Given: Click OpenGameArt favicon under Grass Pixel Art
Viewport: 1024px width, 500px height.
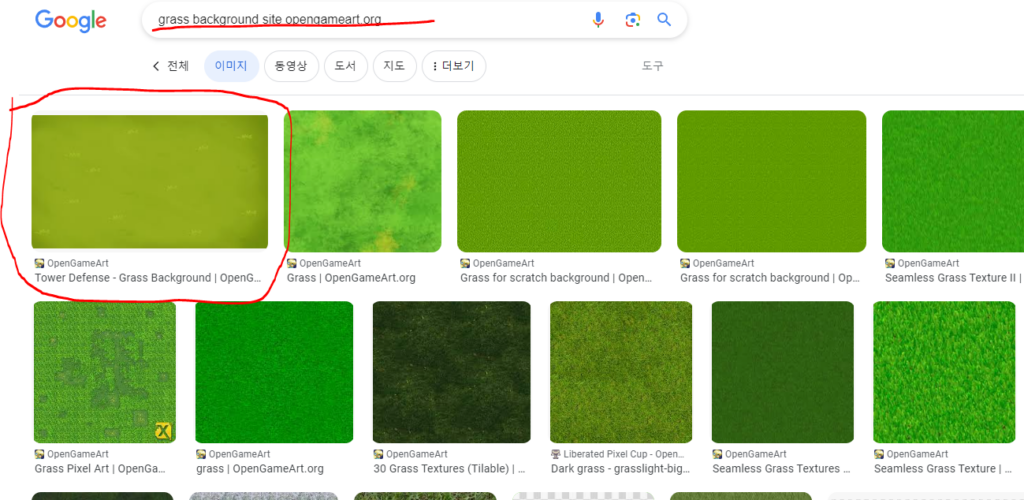Looking at the screenshot, I should click(x=40, y=454).
